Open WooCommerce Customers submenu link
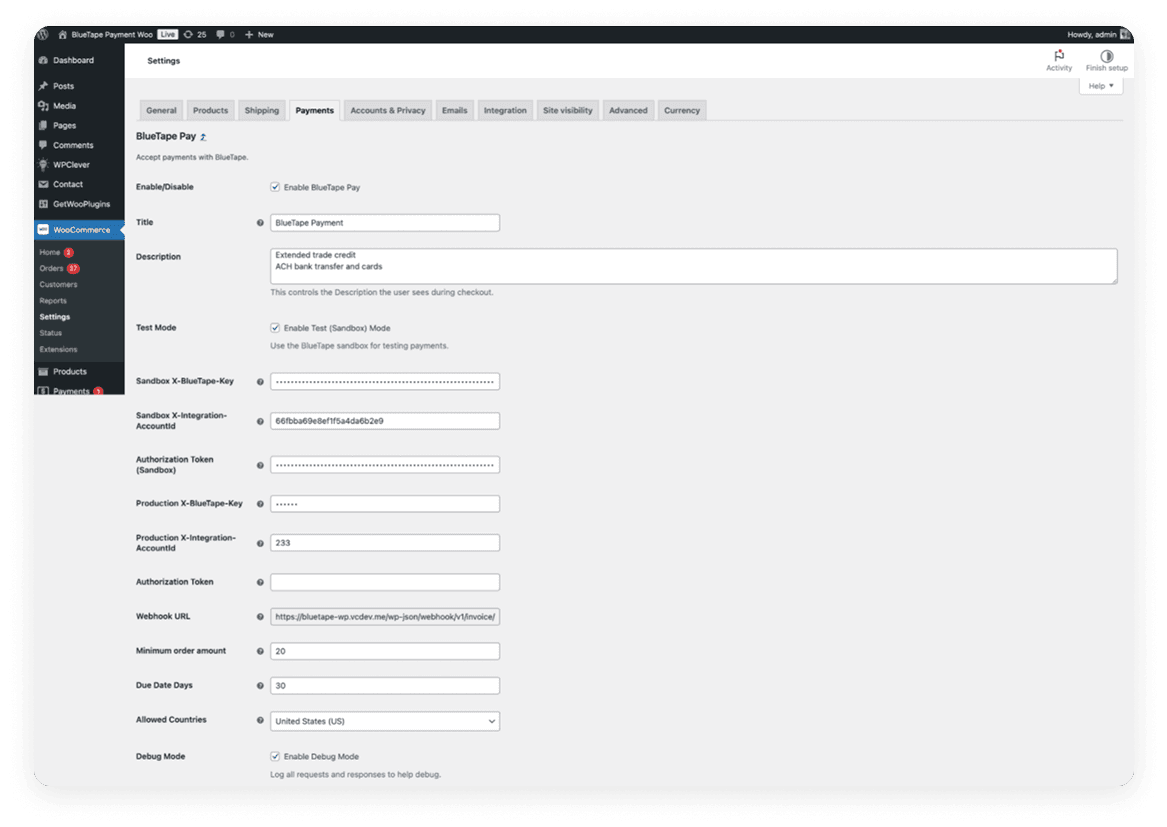The image size is (1167, 827). pos(58,284)
